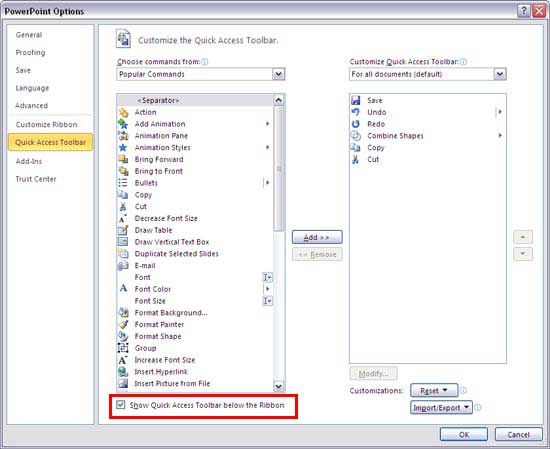This screenshot has width=550, height=449.
Task: Click the Increase Font Size icon
Action: [123, 360]
